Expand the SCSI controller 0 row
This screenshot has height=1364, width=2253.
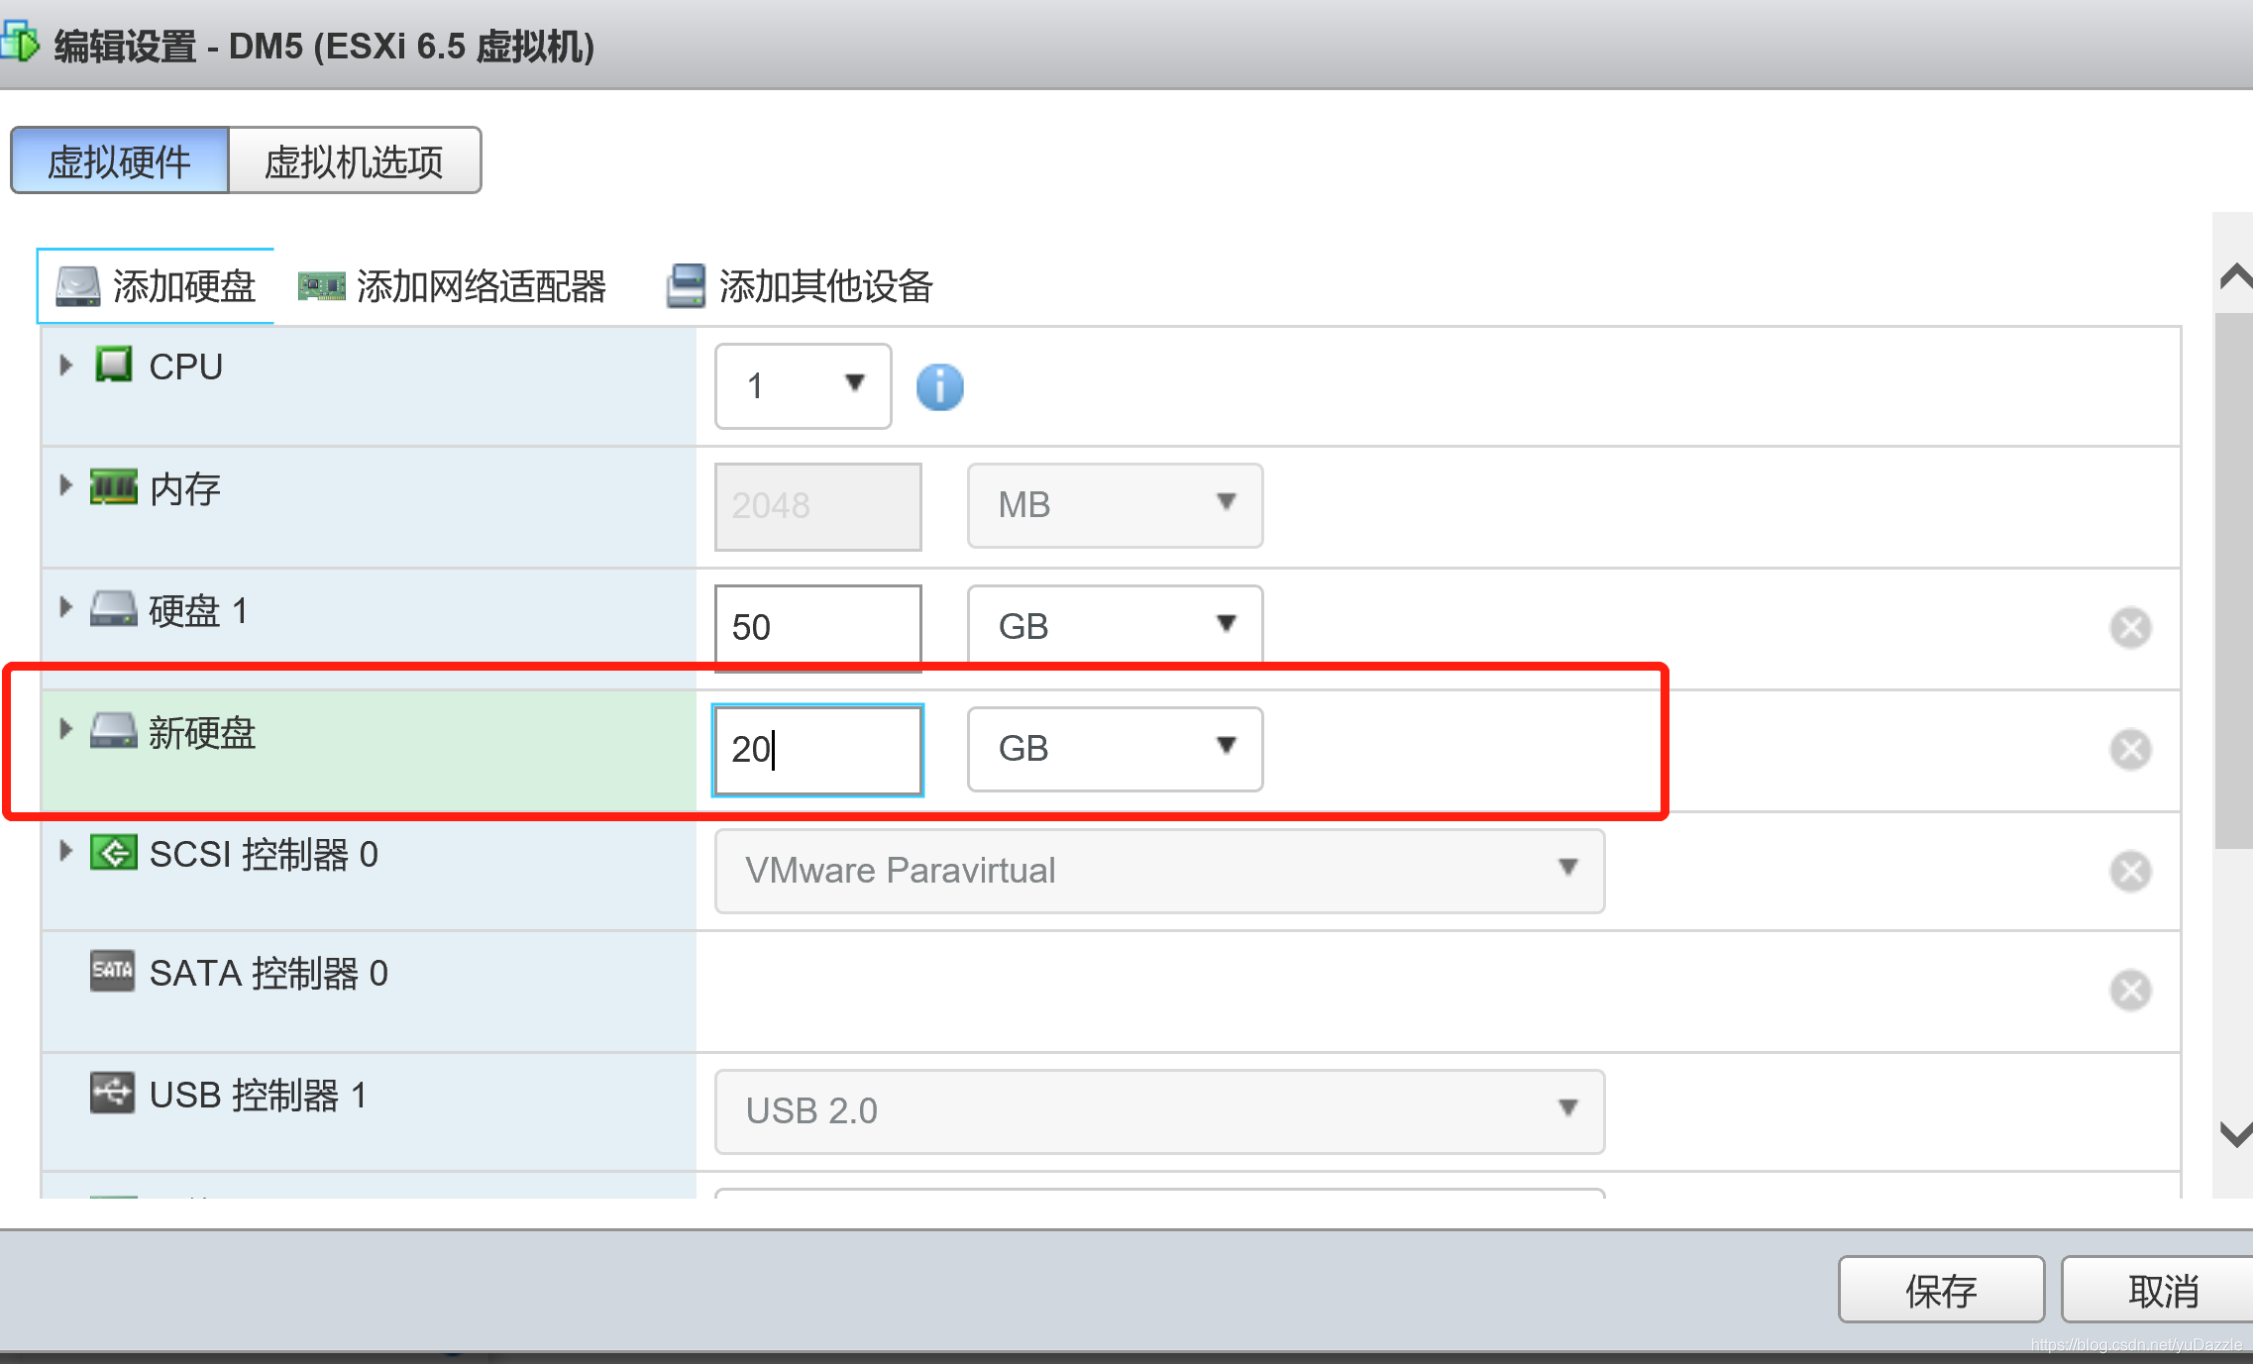(x=66, y=851)
